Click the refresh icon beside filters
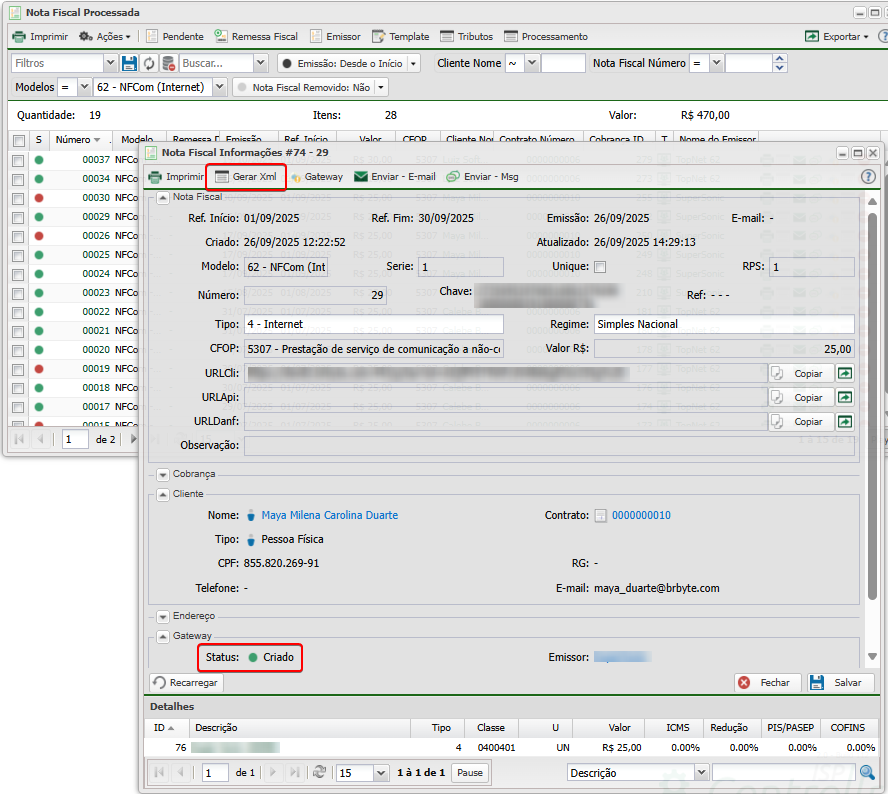This screenshot has width=888, height=794. [x=149, y=63]
